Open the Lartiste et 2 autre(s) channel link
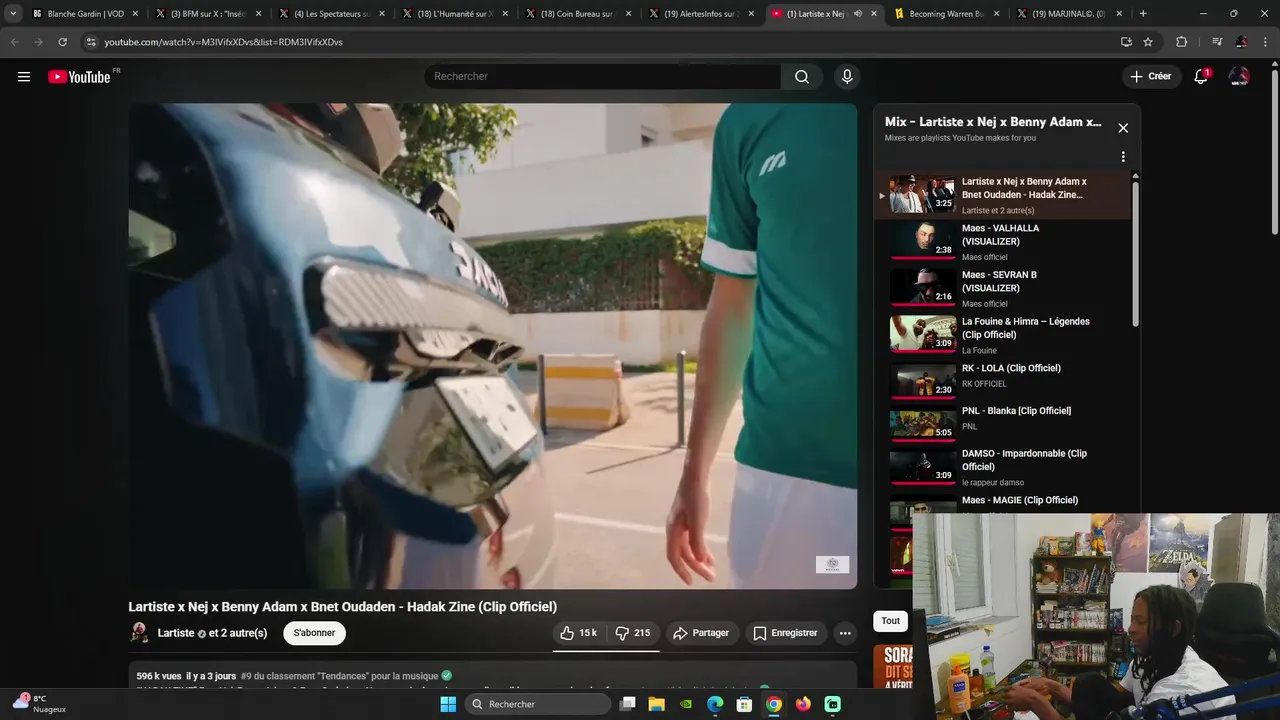The width and height of the screenshot is (1280, 720). [x=212, y=633]
